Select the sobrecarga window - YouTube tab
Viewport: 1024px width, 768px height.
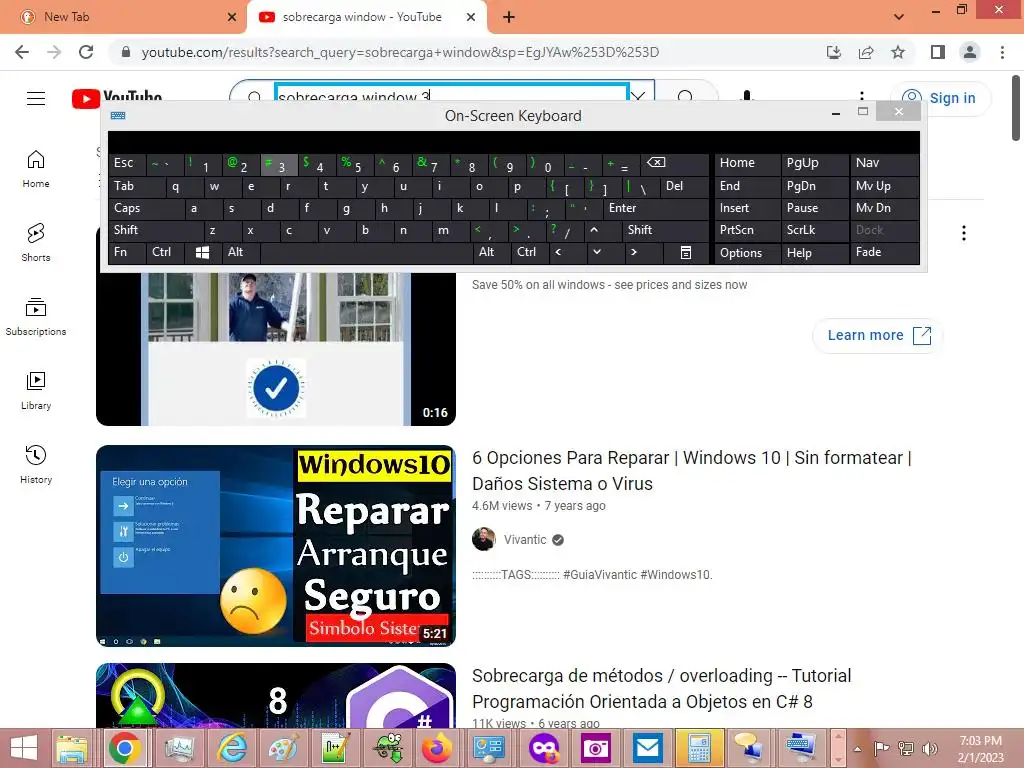[x=366, y=17]
